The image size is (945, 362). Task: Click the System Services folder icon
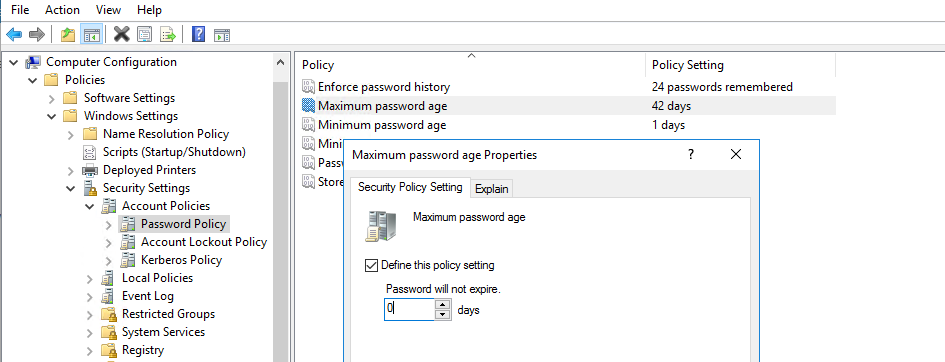(108, 332)
